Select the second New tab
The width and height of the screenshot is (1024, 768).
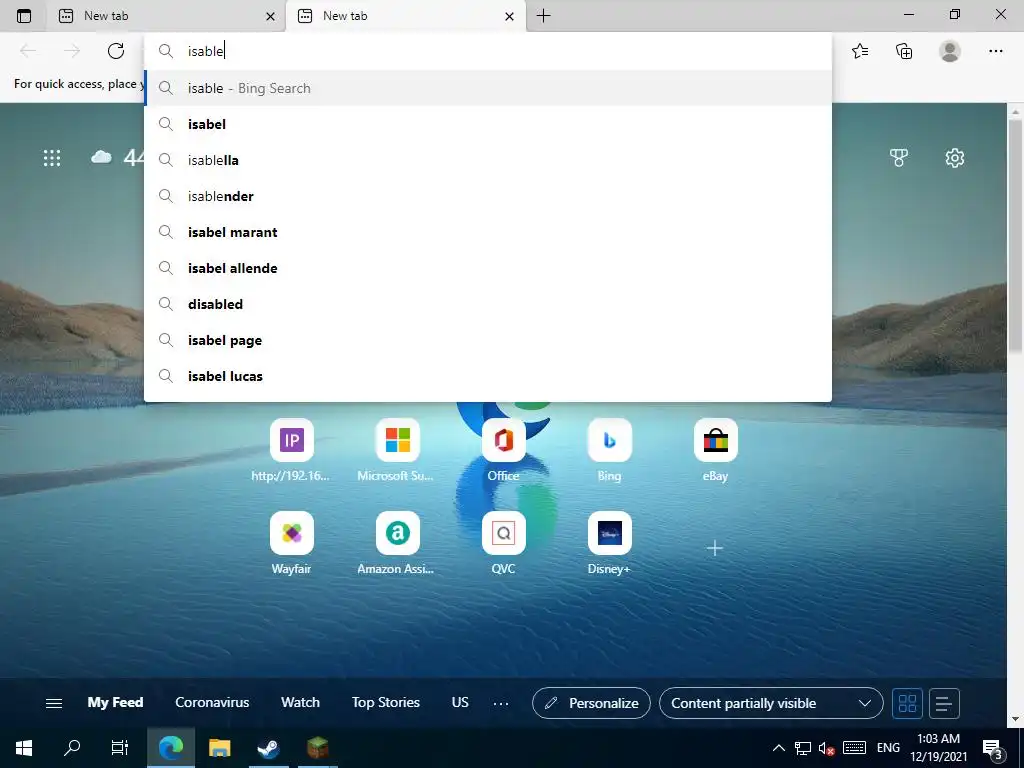[404, 16]
